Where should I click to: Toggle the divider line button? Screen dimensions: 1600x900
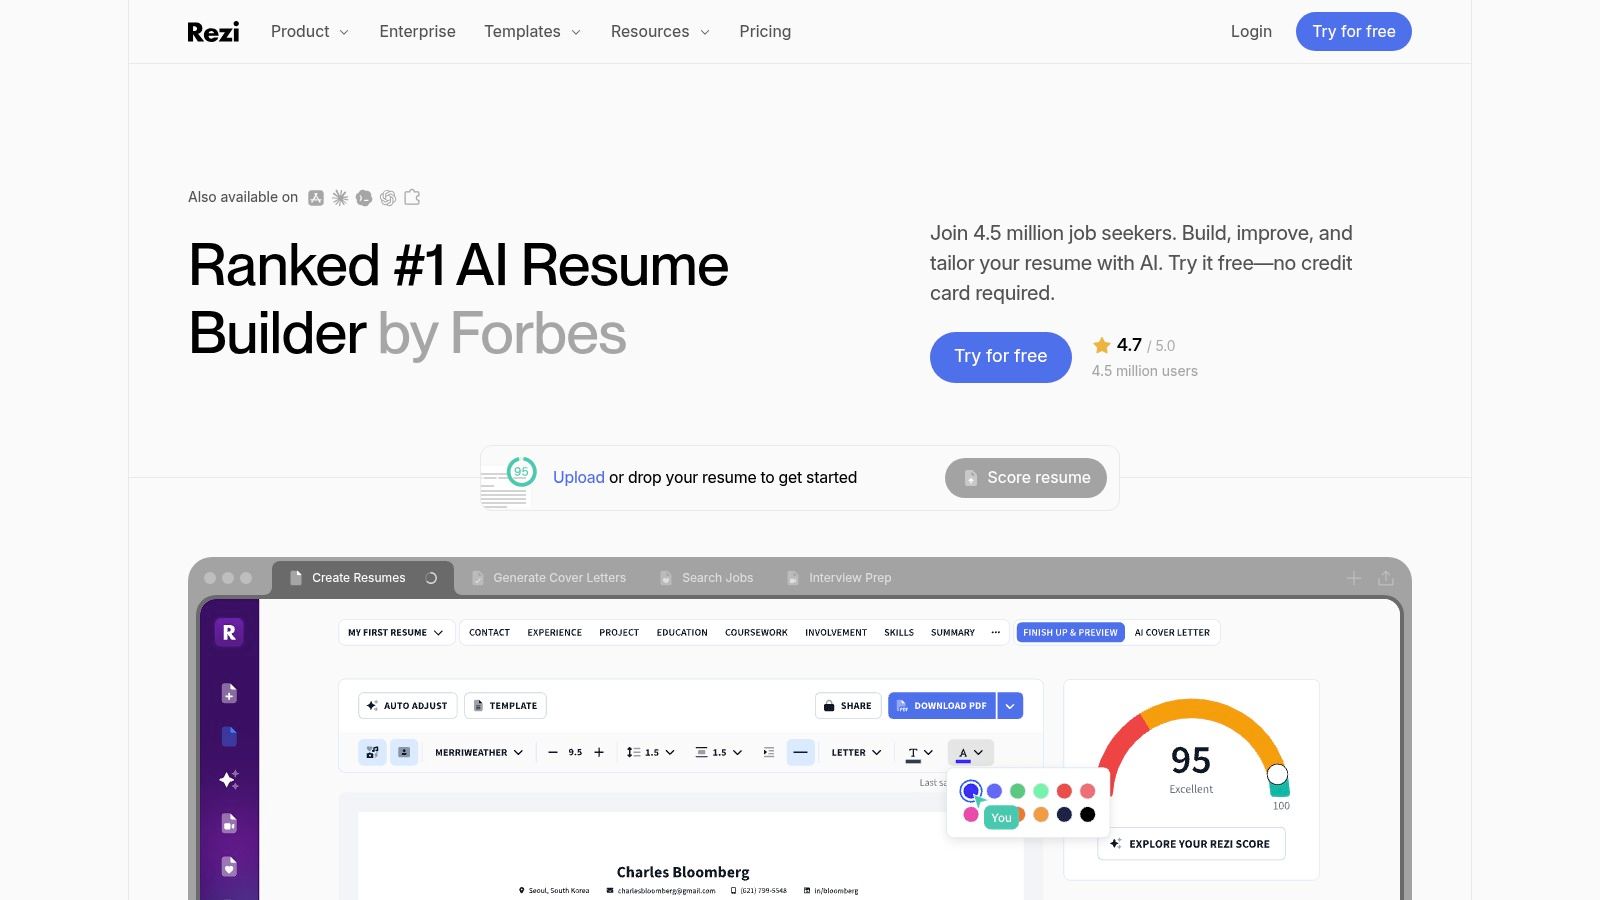800,752
